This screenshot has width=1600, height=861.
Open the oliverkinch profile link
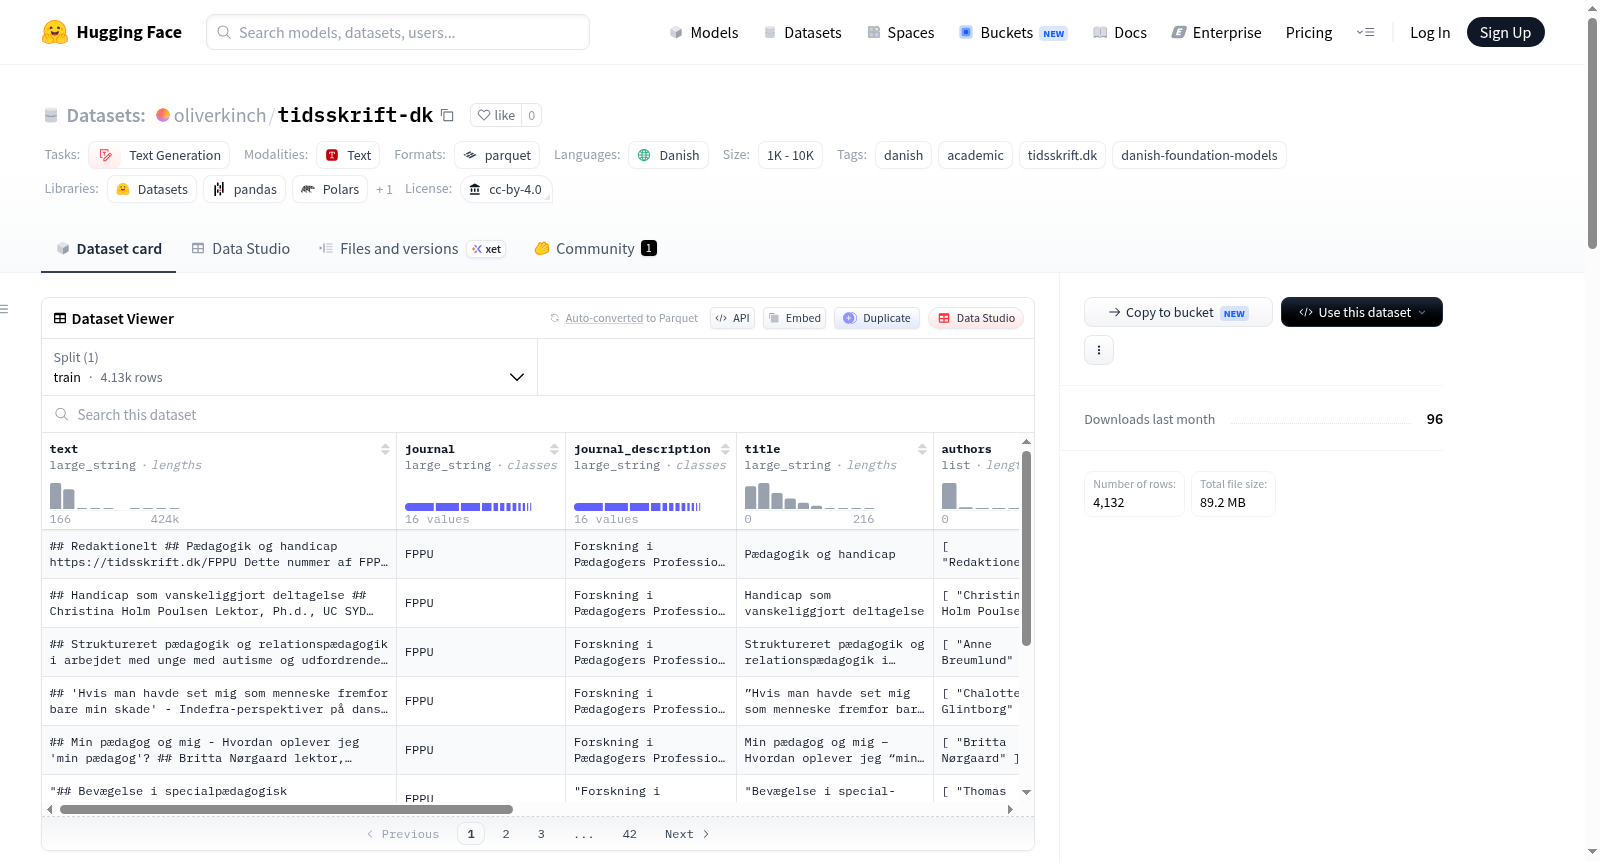click(x=220, y=115)
